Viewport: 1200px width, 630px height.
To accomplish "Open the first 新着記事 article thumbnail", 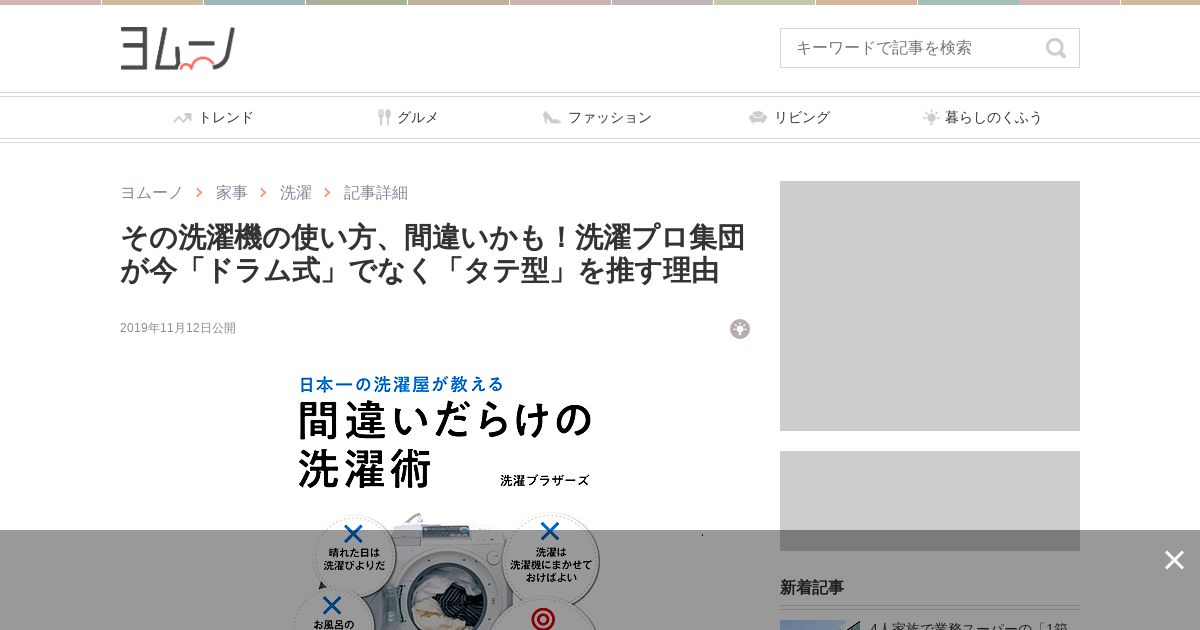I will (x=820, y=625).
